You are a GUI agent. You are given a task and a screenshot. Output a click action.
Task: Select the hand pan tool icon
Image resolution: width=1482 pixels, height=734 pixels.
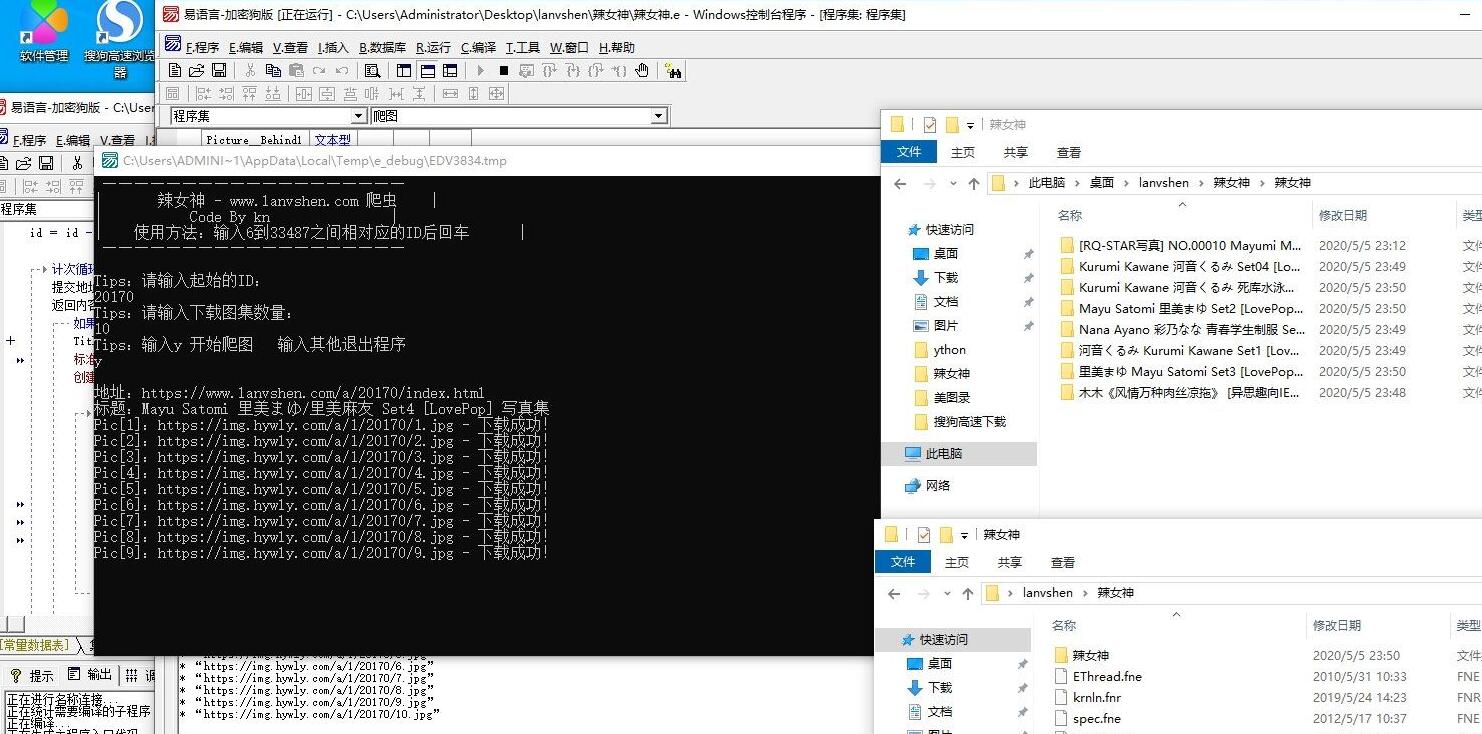tap(642, 71)
